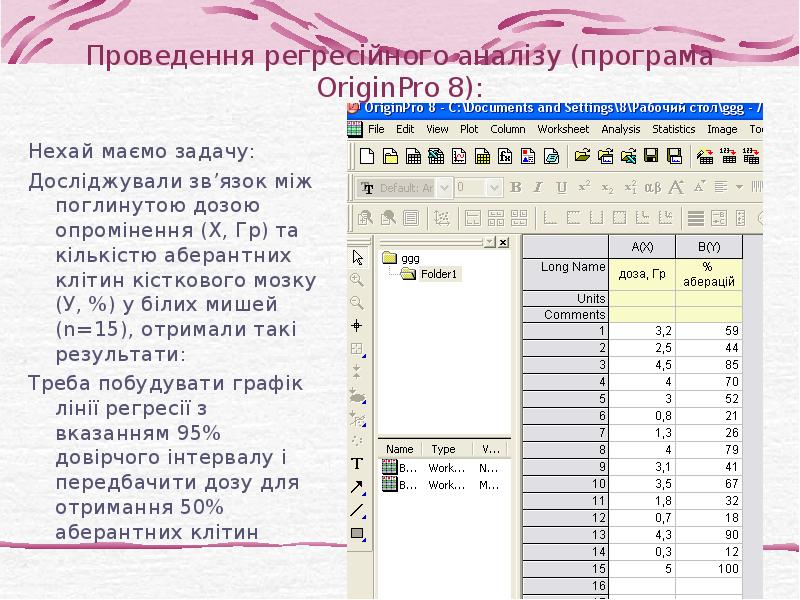Open the Statistics menu
The image size is (800, 600).
pyautogui.click(x=673, y=129)
